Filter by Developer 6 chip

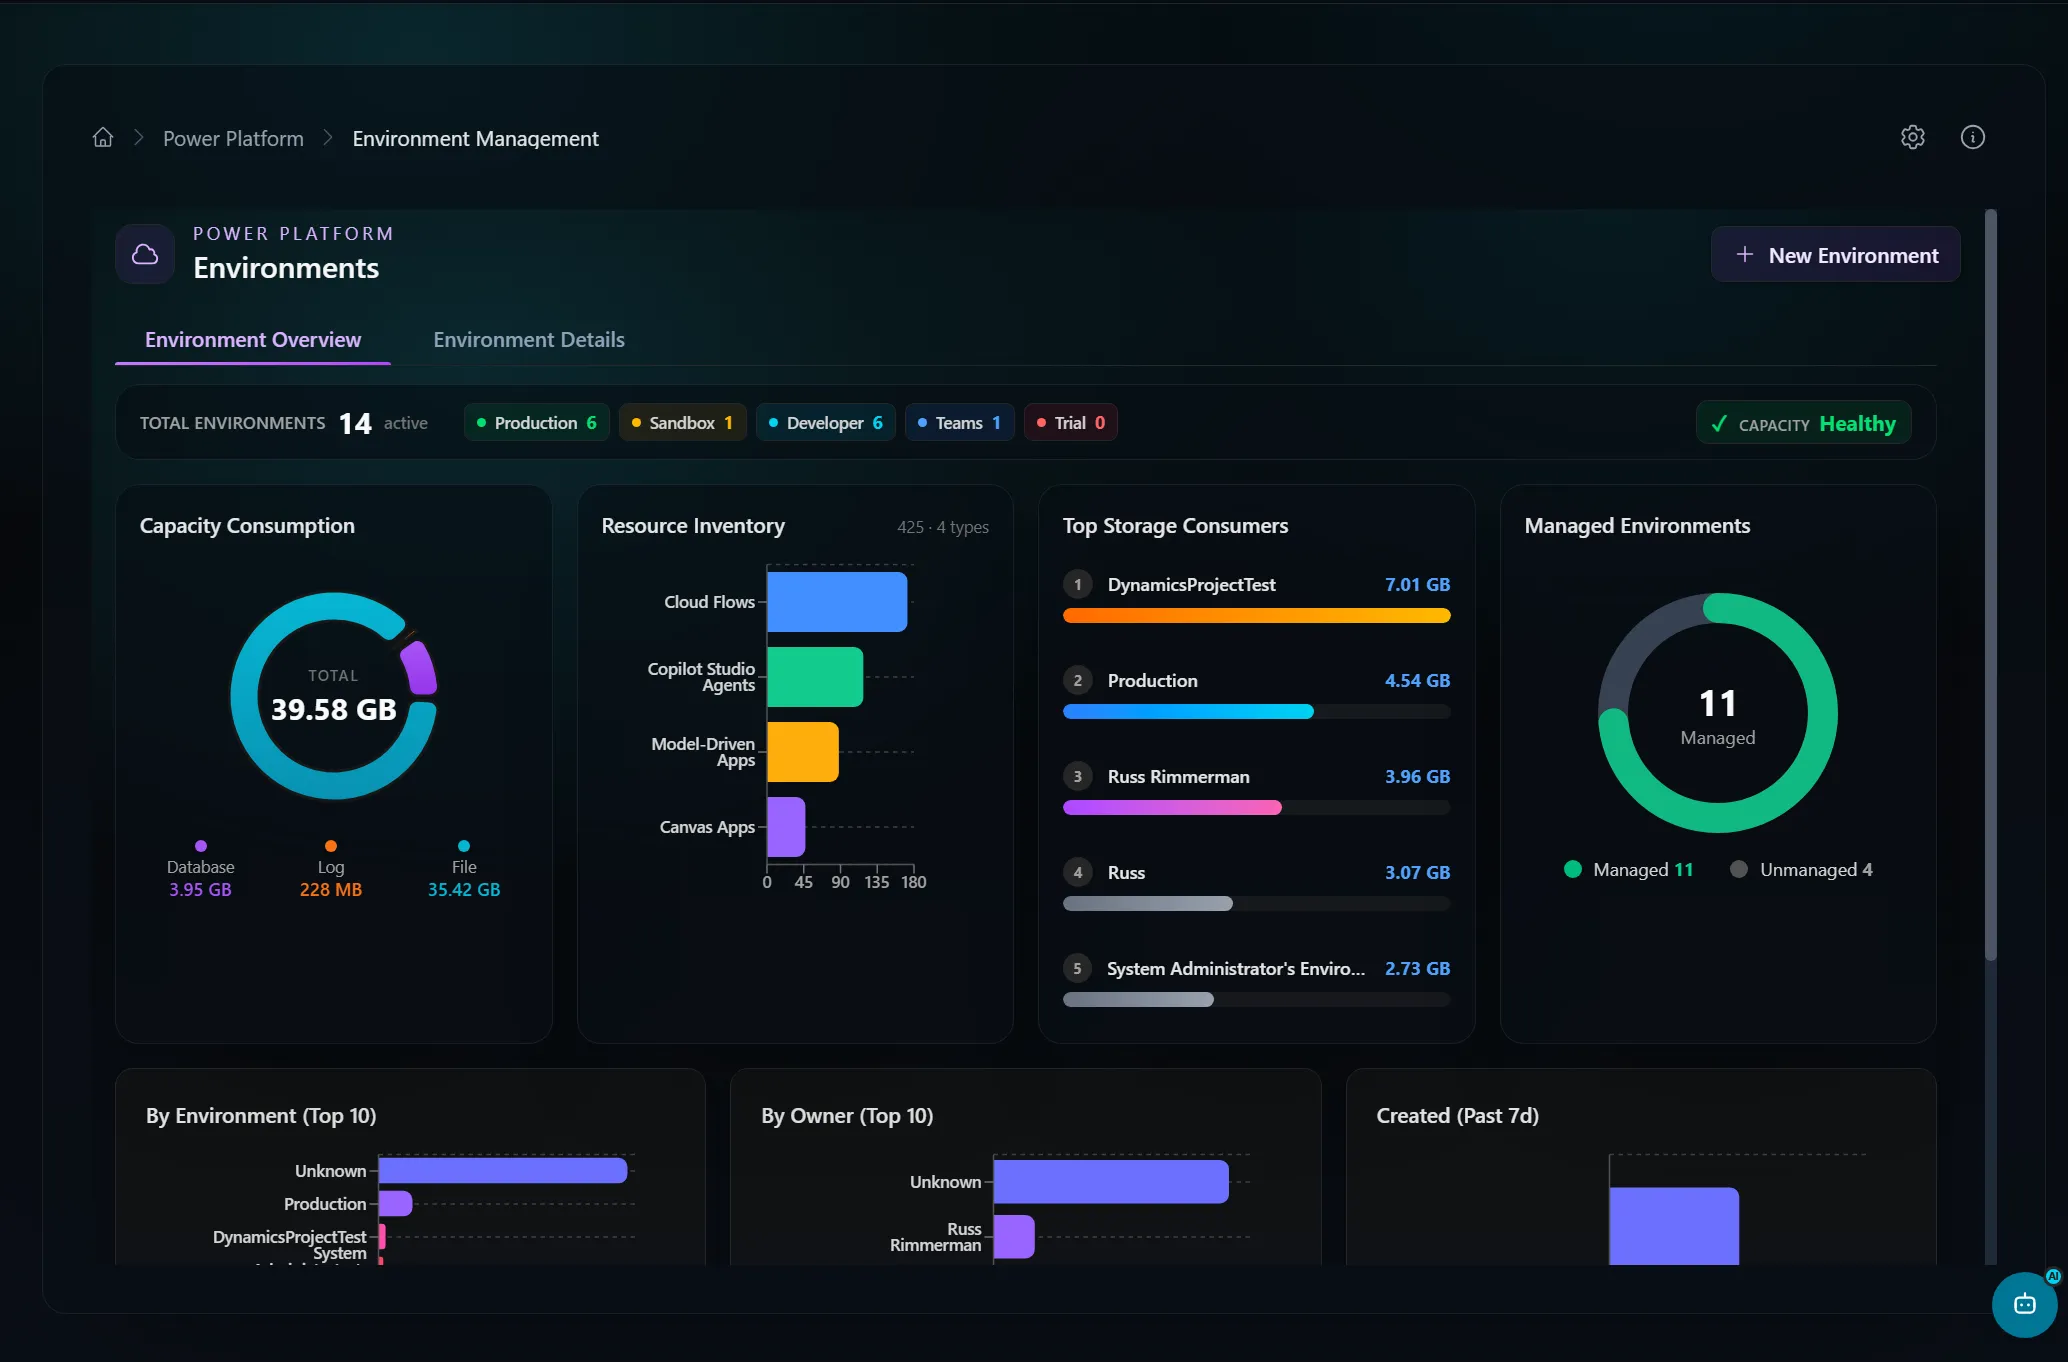click(x=826, y=423)
